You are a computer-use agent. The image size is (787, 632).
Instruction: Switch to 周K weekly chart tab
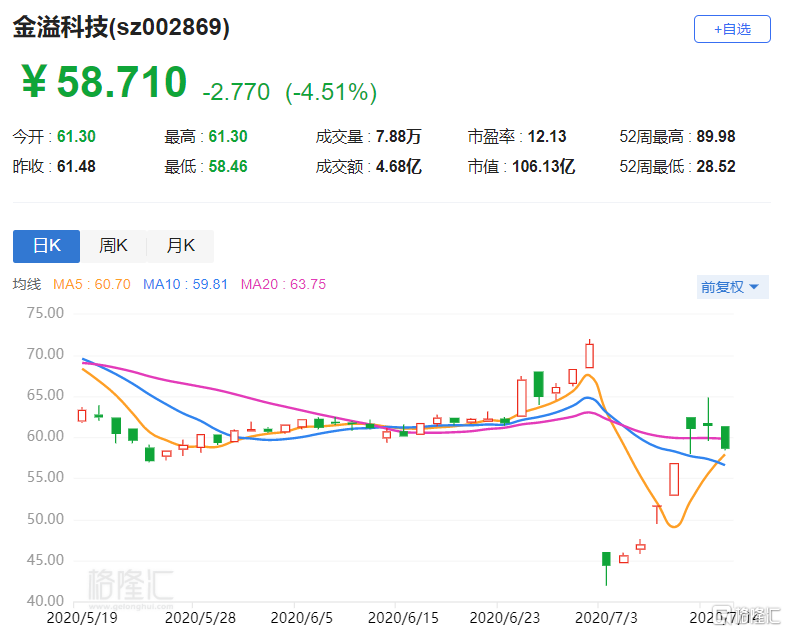click(113, 246)
